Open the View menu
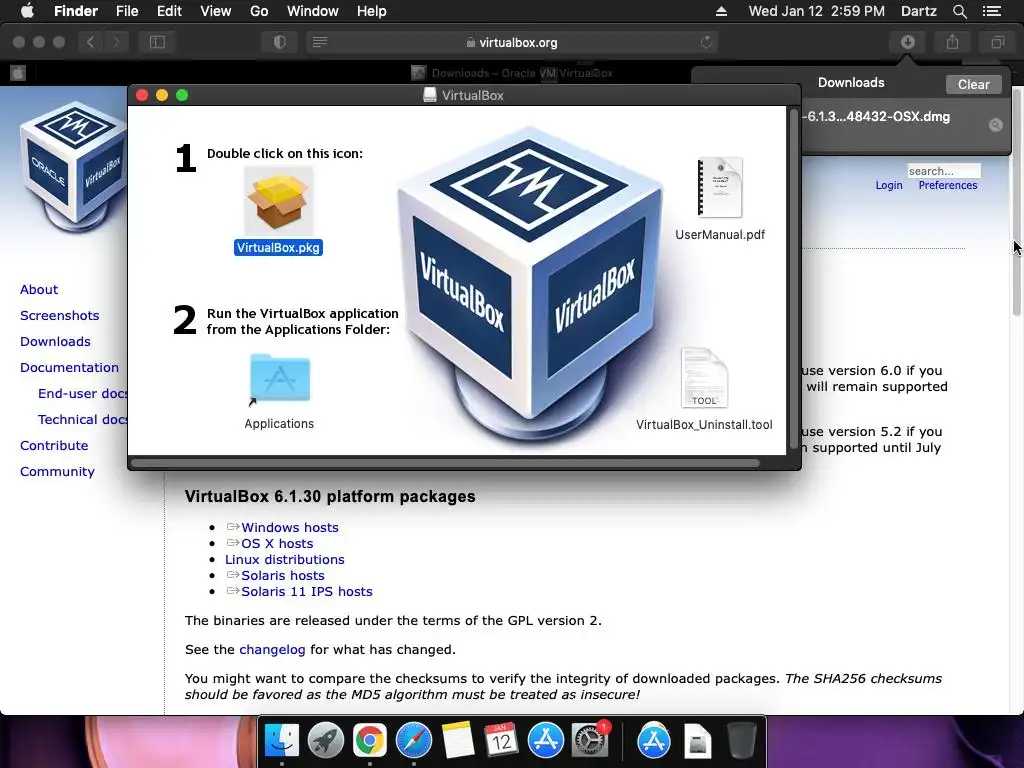Viewport: 1024px width, 768px height. (x=216, y=11)
